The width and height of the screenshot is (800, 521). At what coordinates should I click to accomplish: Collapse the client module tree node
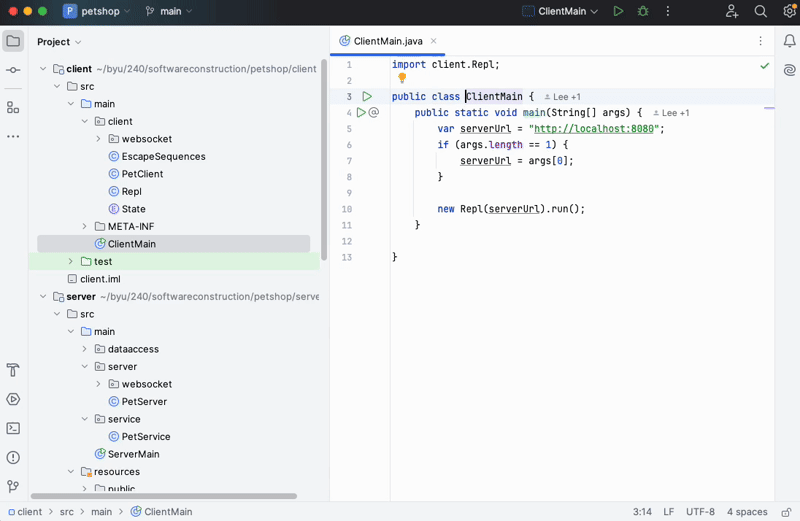tap(43, 69)
